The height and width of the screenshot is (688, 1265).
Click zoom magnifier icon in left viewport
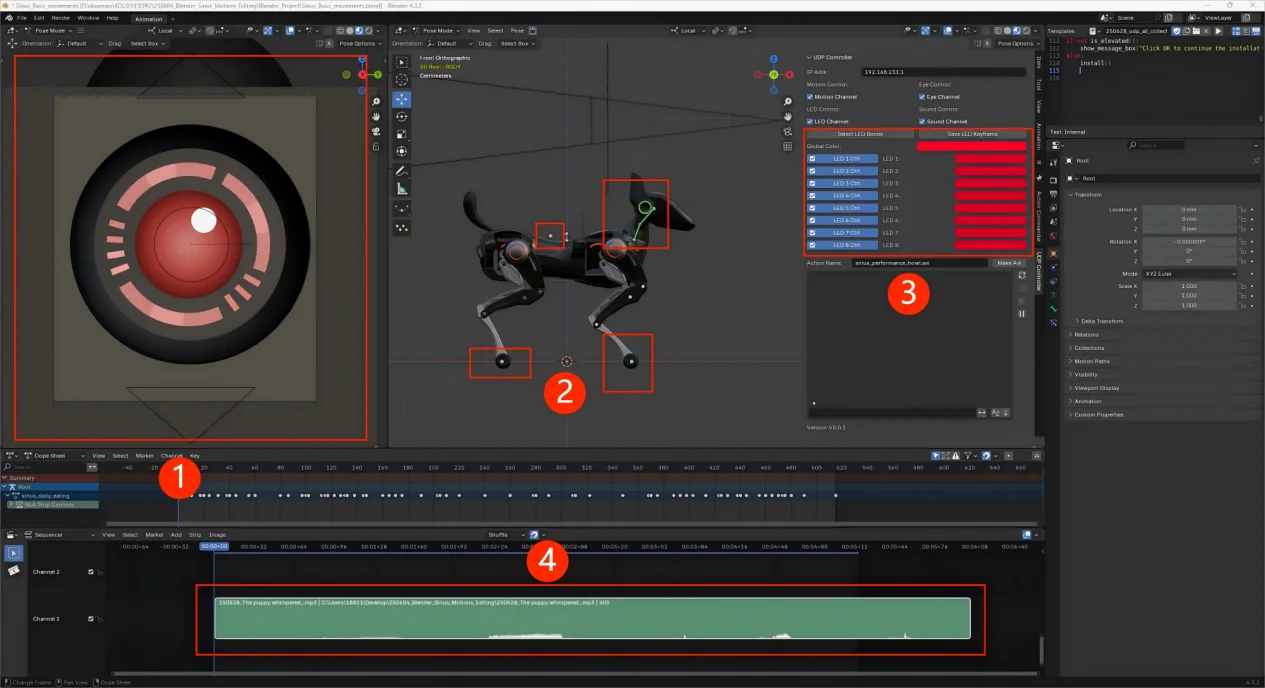pyautogui.click(x=376, y=102)
